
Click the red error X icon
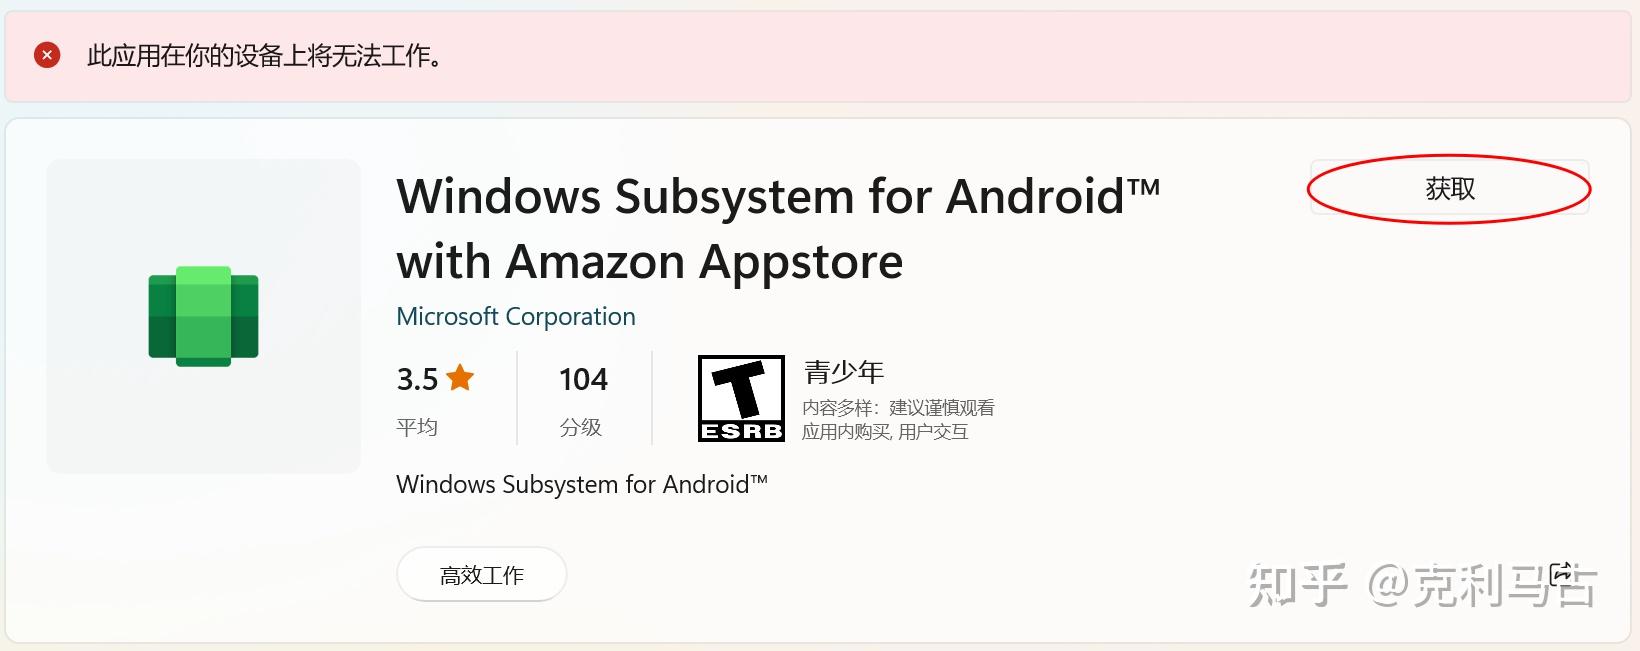[x=47, y=55]
